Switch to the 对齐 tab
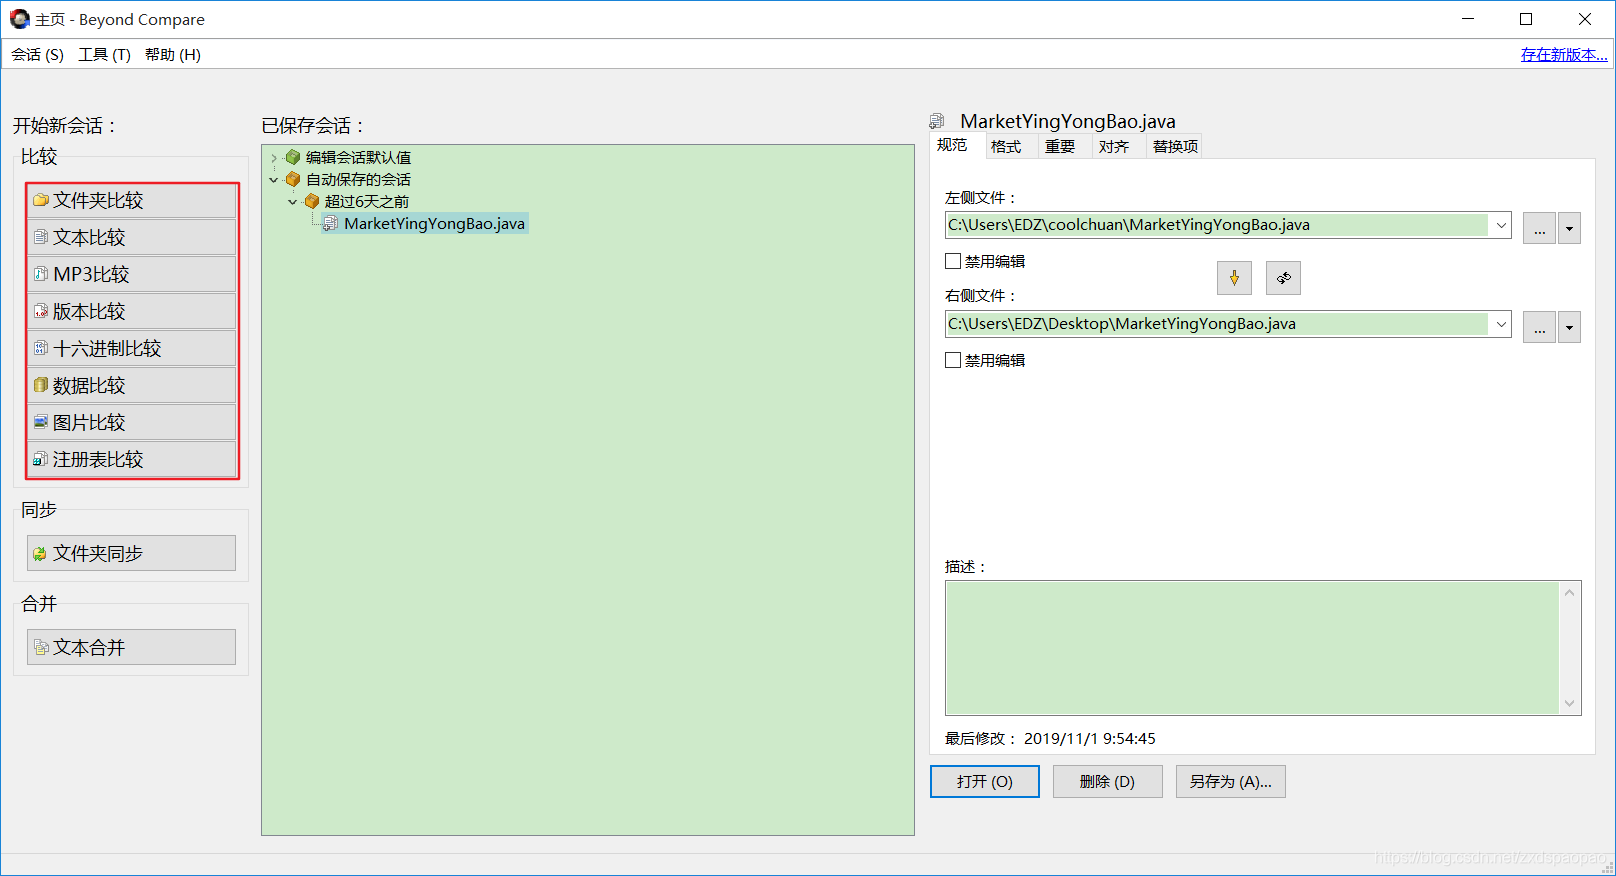 pos(1114,147)
